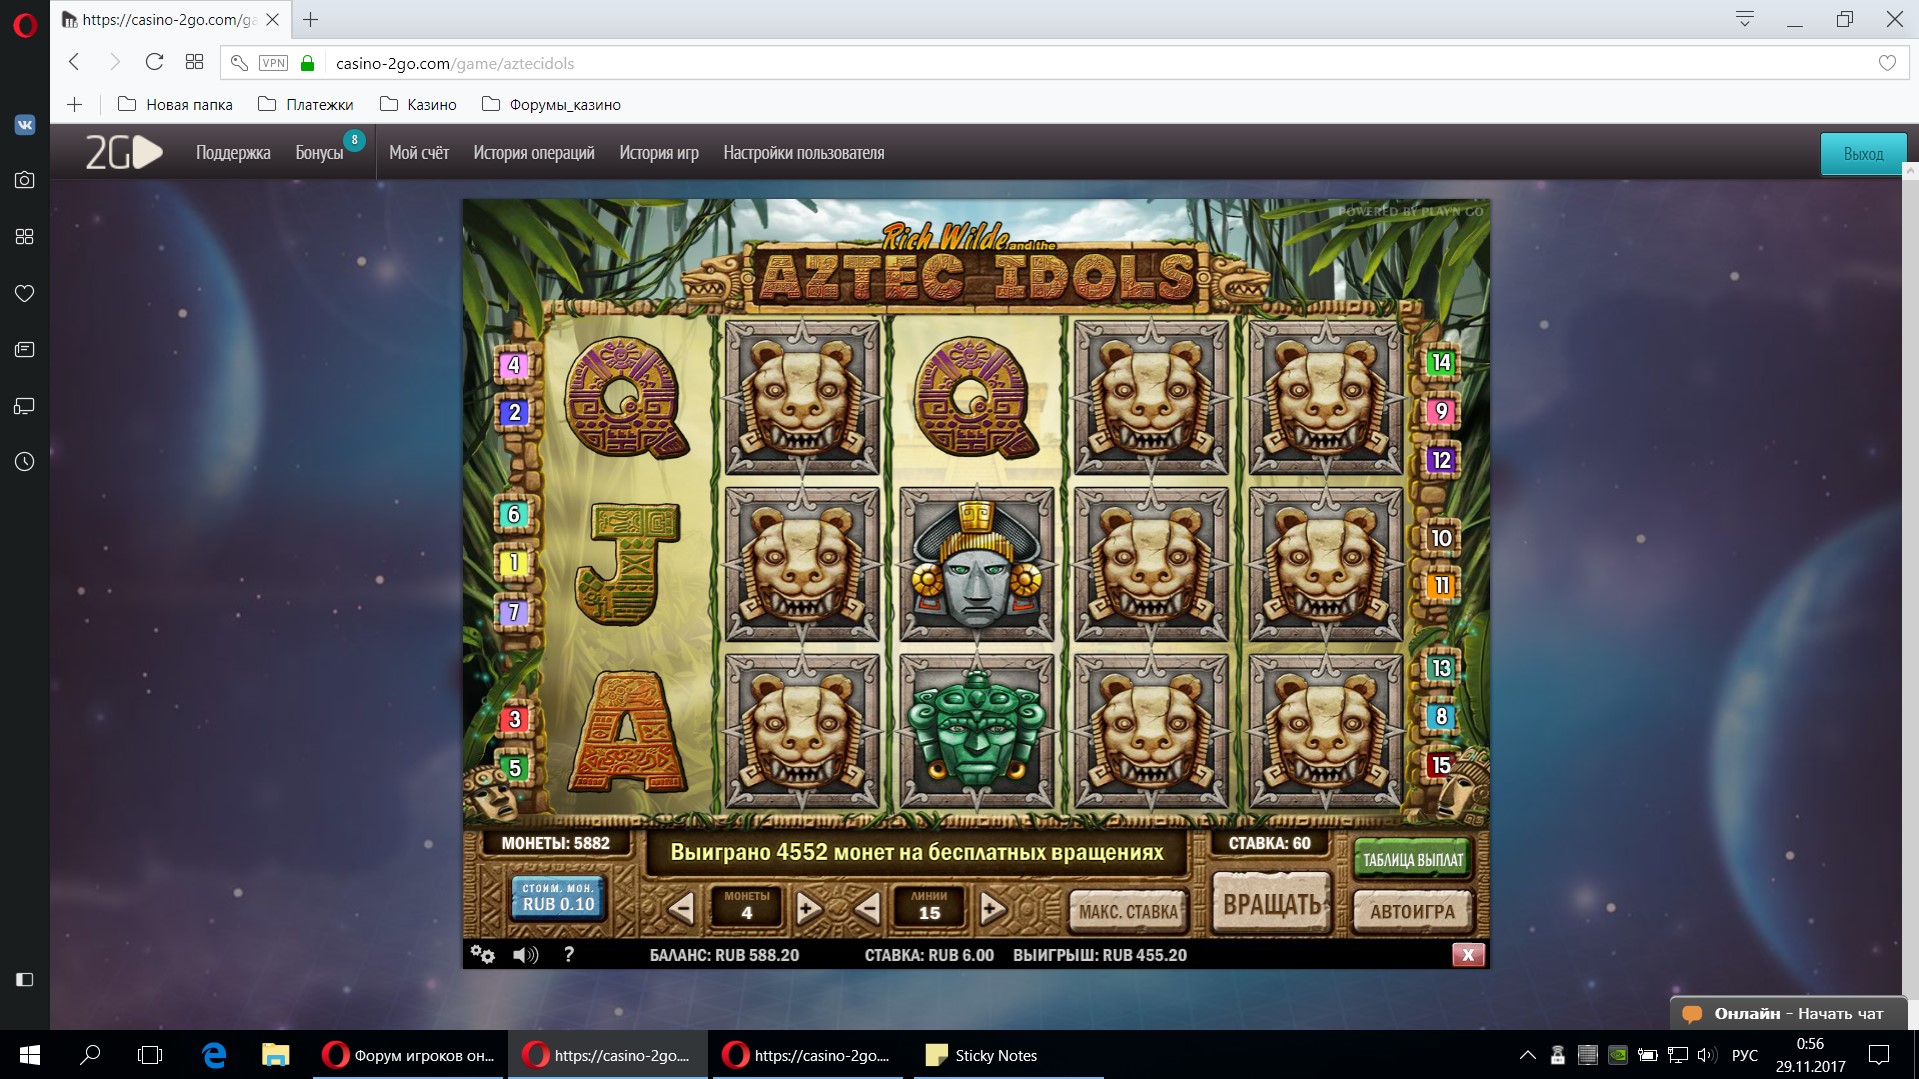The width and height of the screenshot is (1919, 1079).
Task: Toggle the VPN badge in the address bar
Action: 273,63
